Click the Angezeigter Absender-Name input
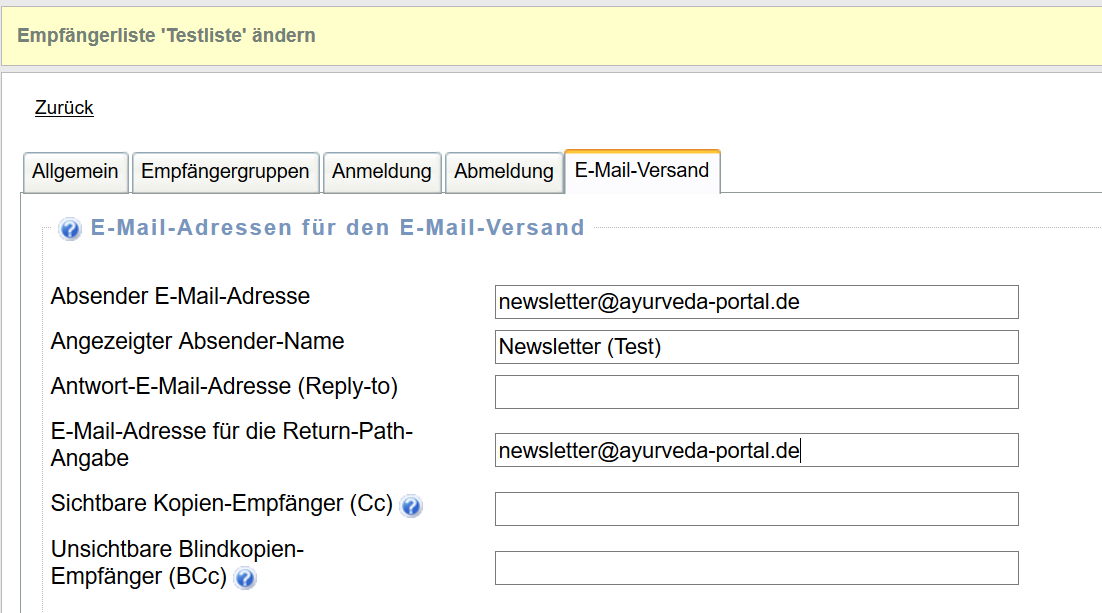Image resolution: width=1102 pixels, height=613 pixels. [756, 347]
